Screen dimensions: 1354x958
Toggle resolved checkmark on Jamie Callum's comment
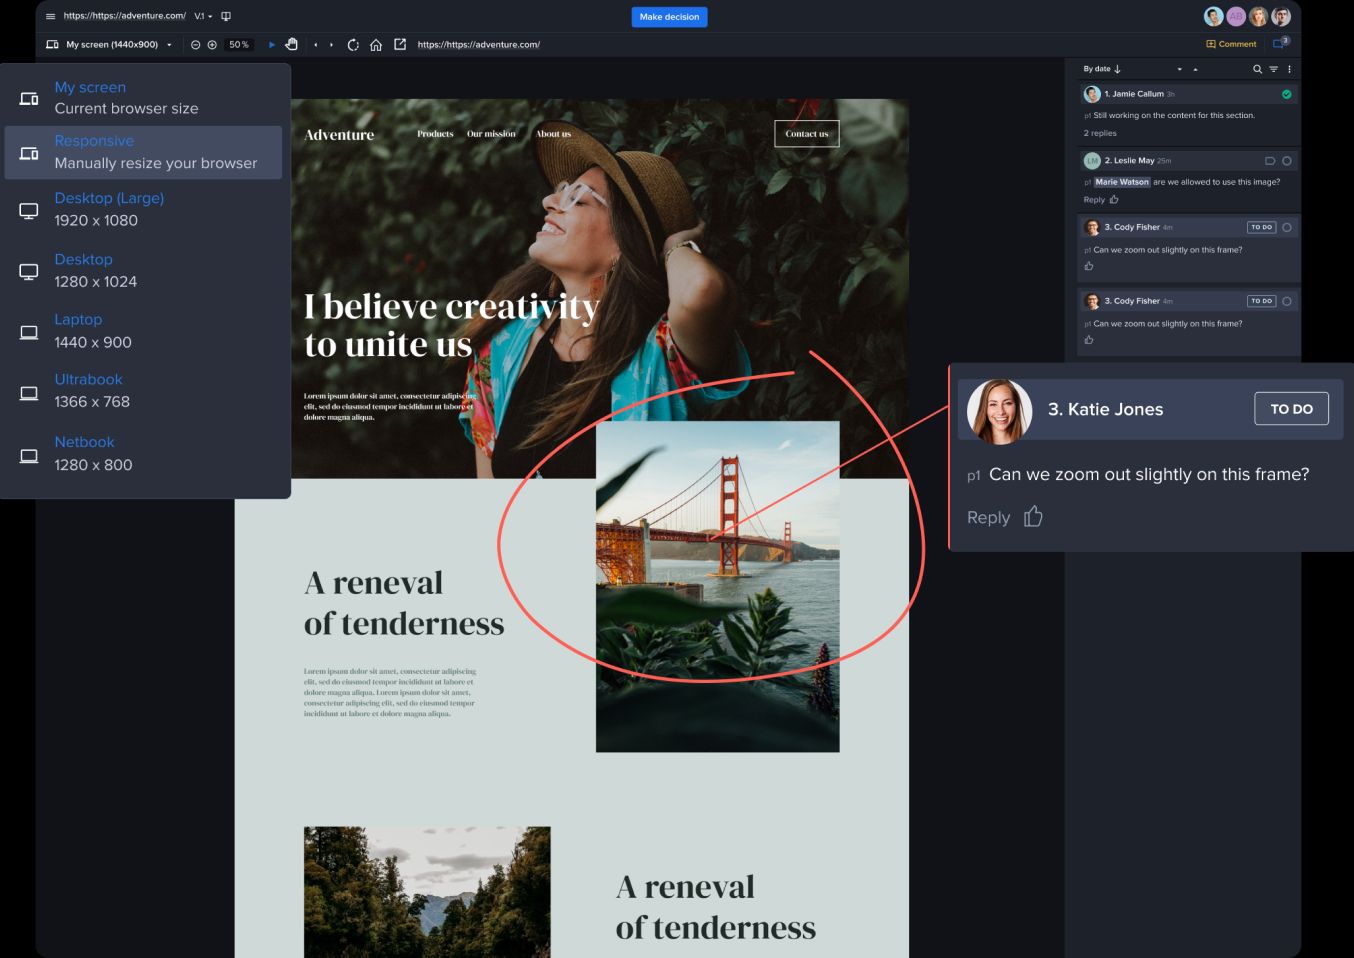tap(1286, 94)
